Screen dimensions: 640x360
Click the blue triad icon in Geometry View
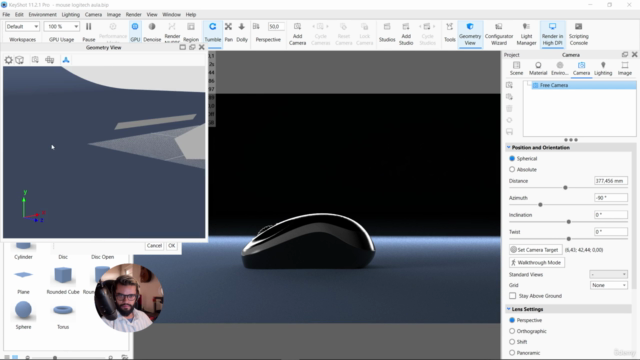66,60
